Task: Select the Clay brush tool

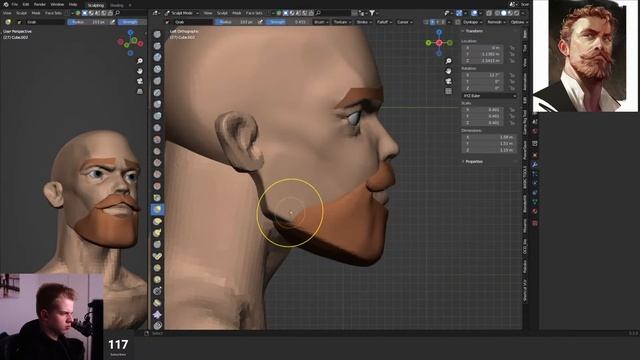Action: click(x=157, y=58)
